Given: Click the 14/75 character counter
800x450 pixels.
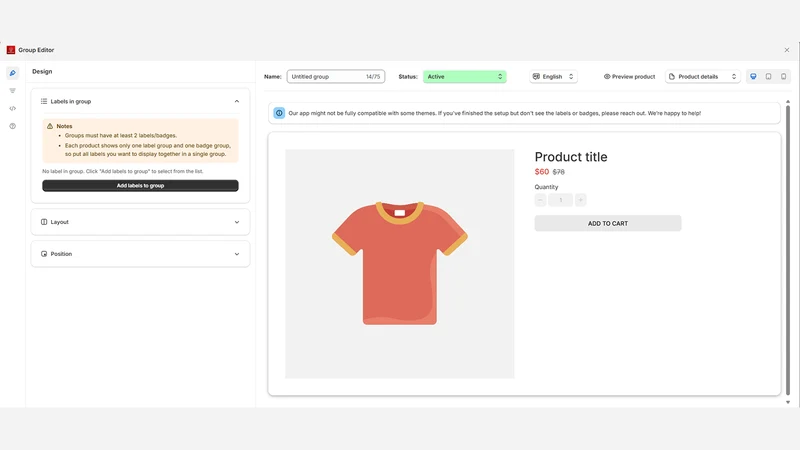Looking at the screenshot, I should (x=373, y=77).
